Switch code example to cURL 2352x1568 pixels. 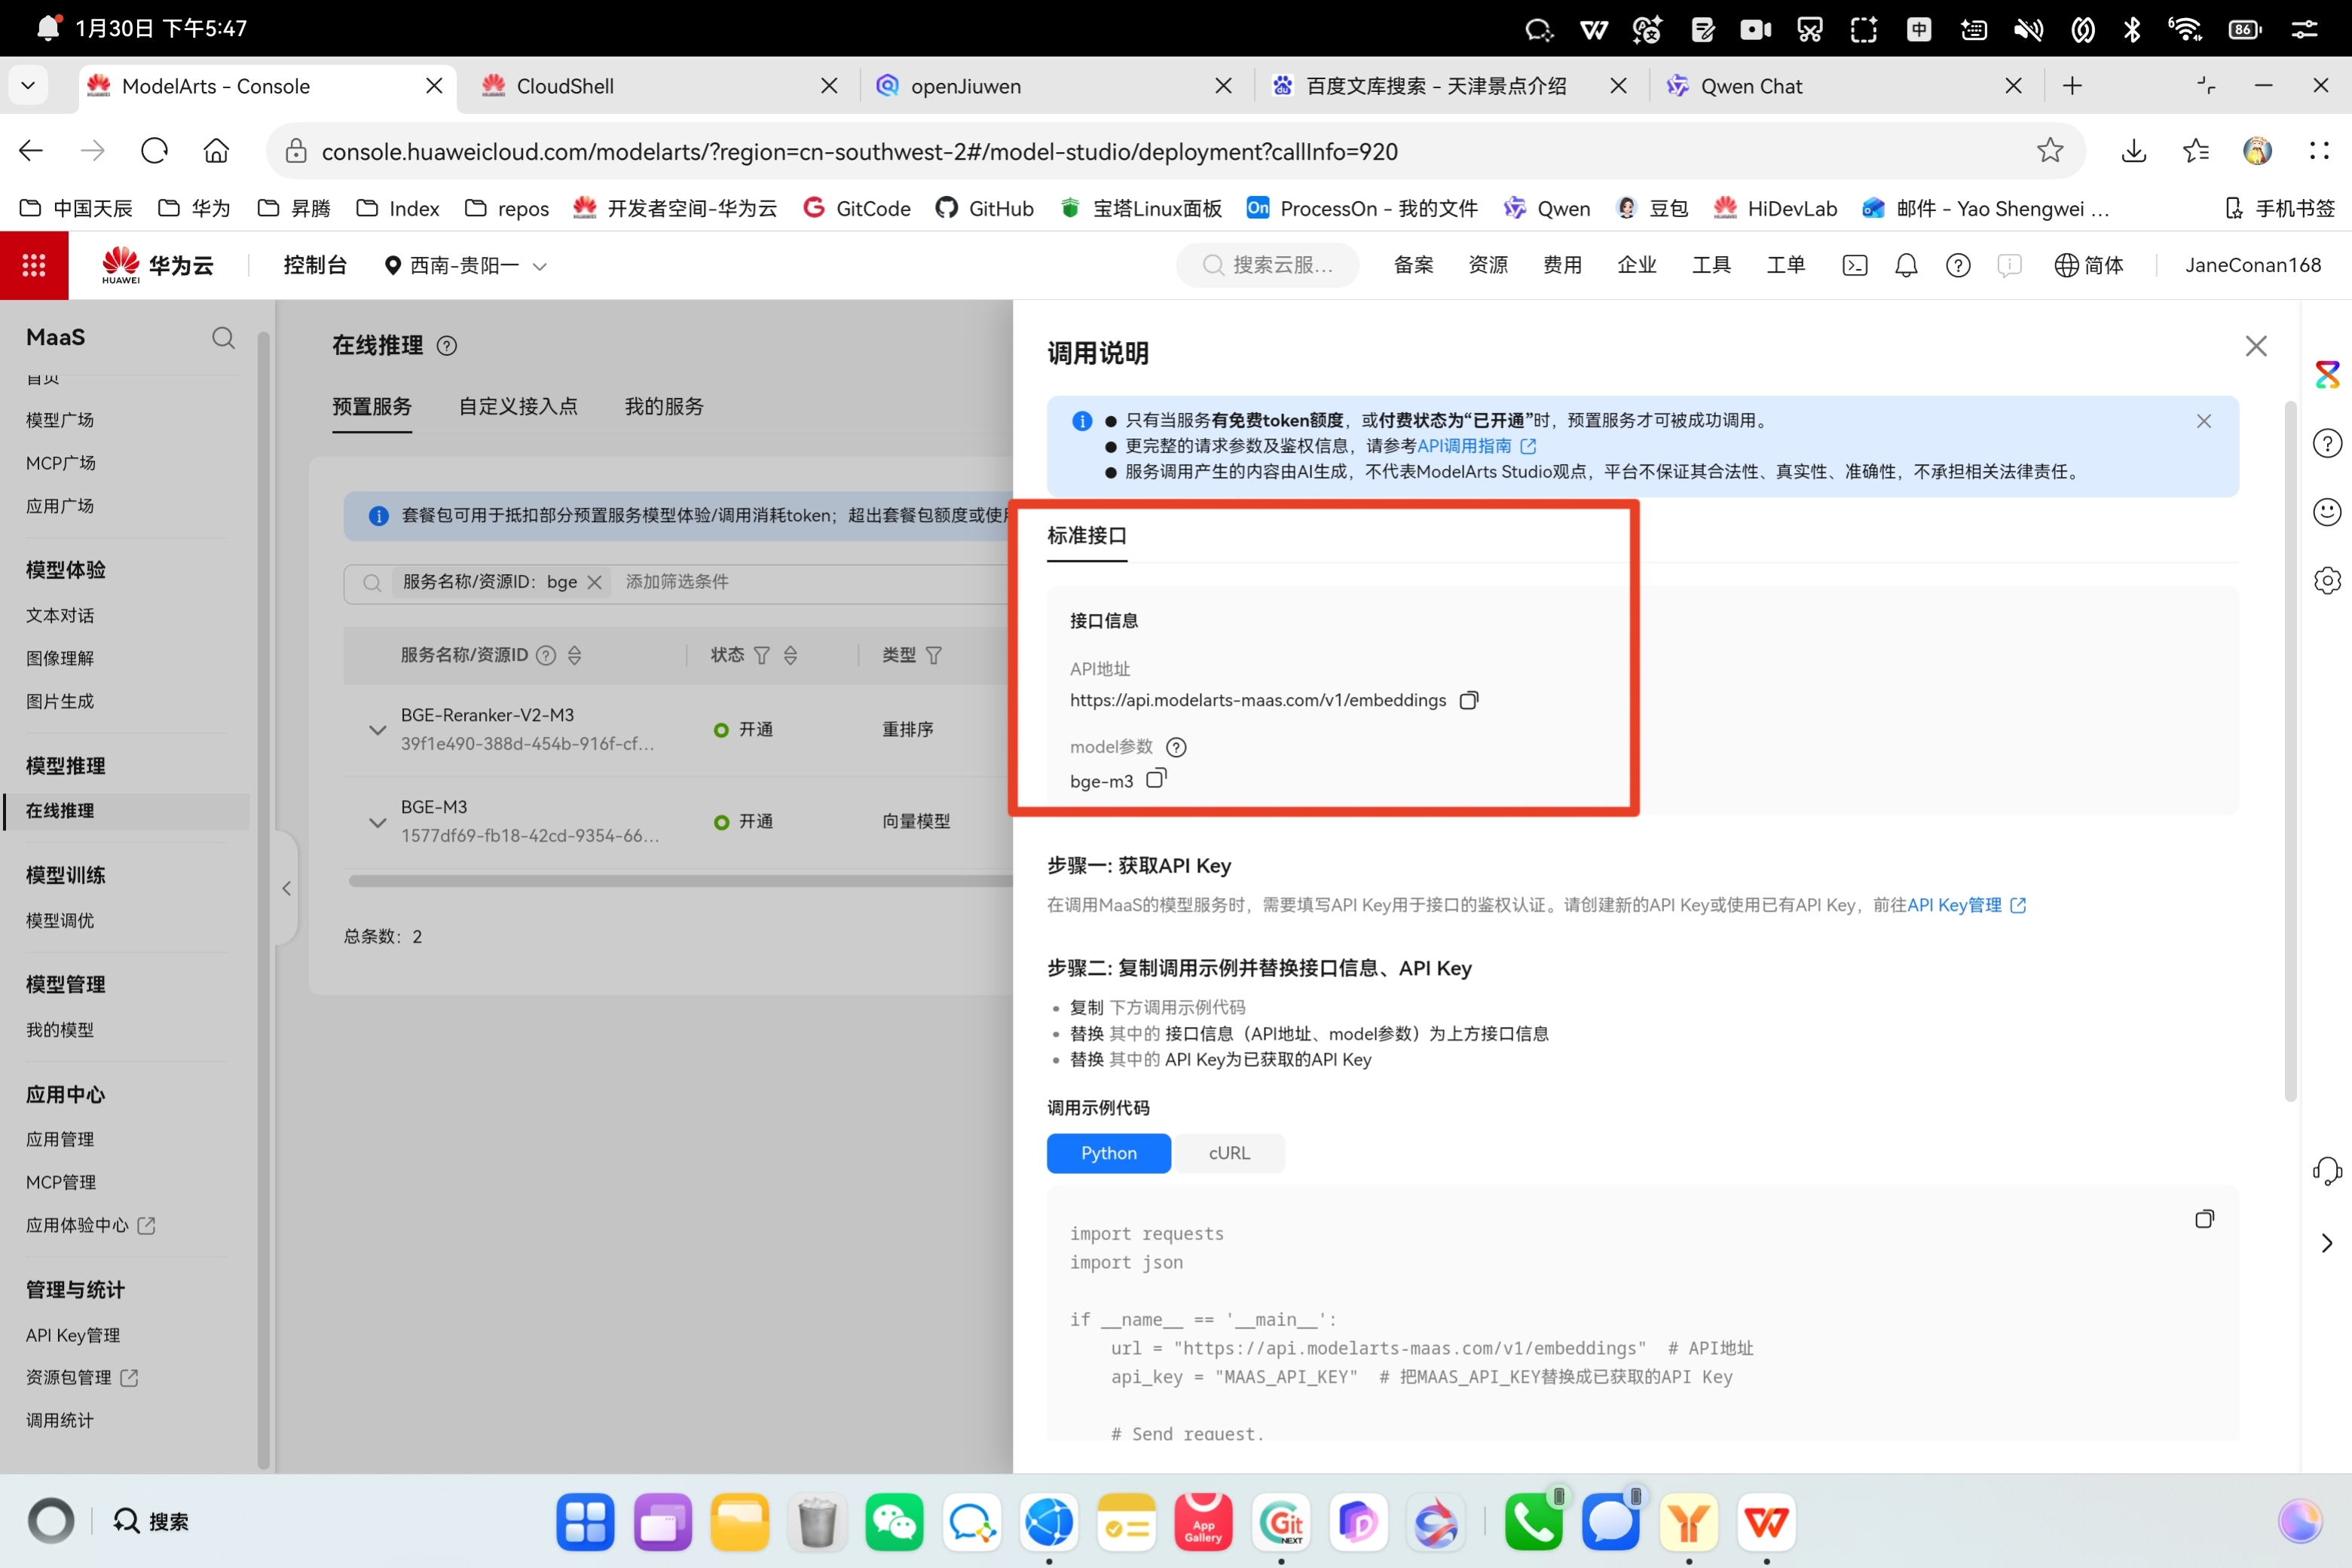pos(1229,1153)
